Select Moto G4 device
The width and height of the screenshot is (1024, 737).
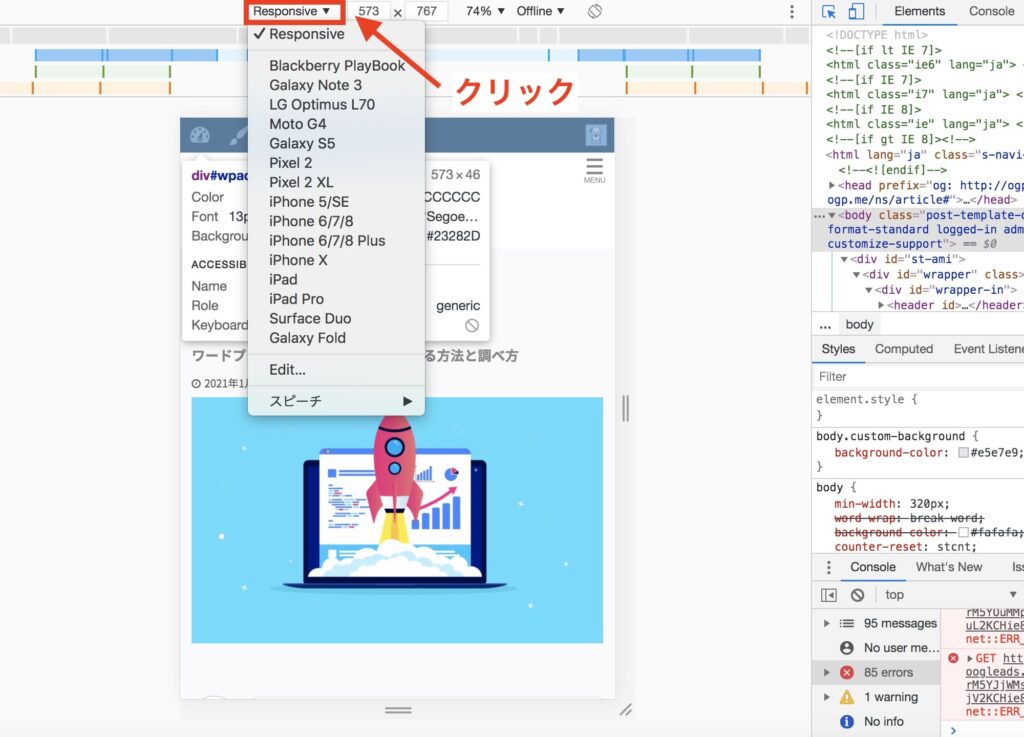(336, 124)
